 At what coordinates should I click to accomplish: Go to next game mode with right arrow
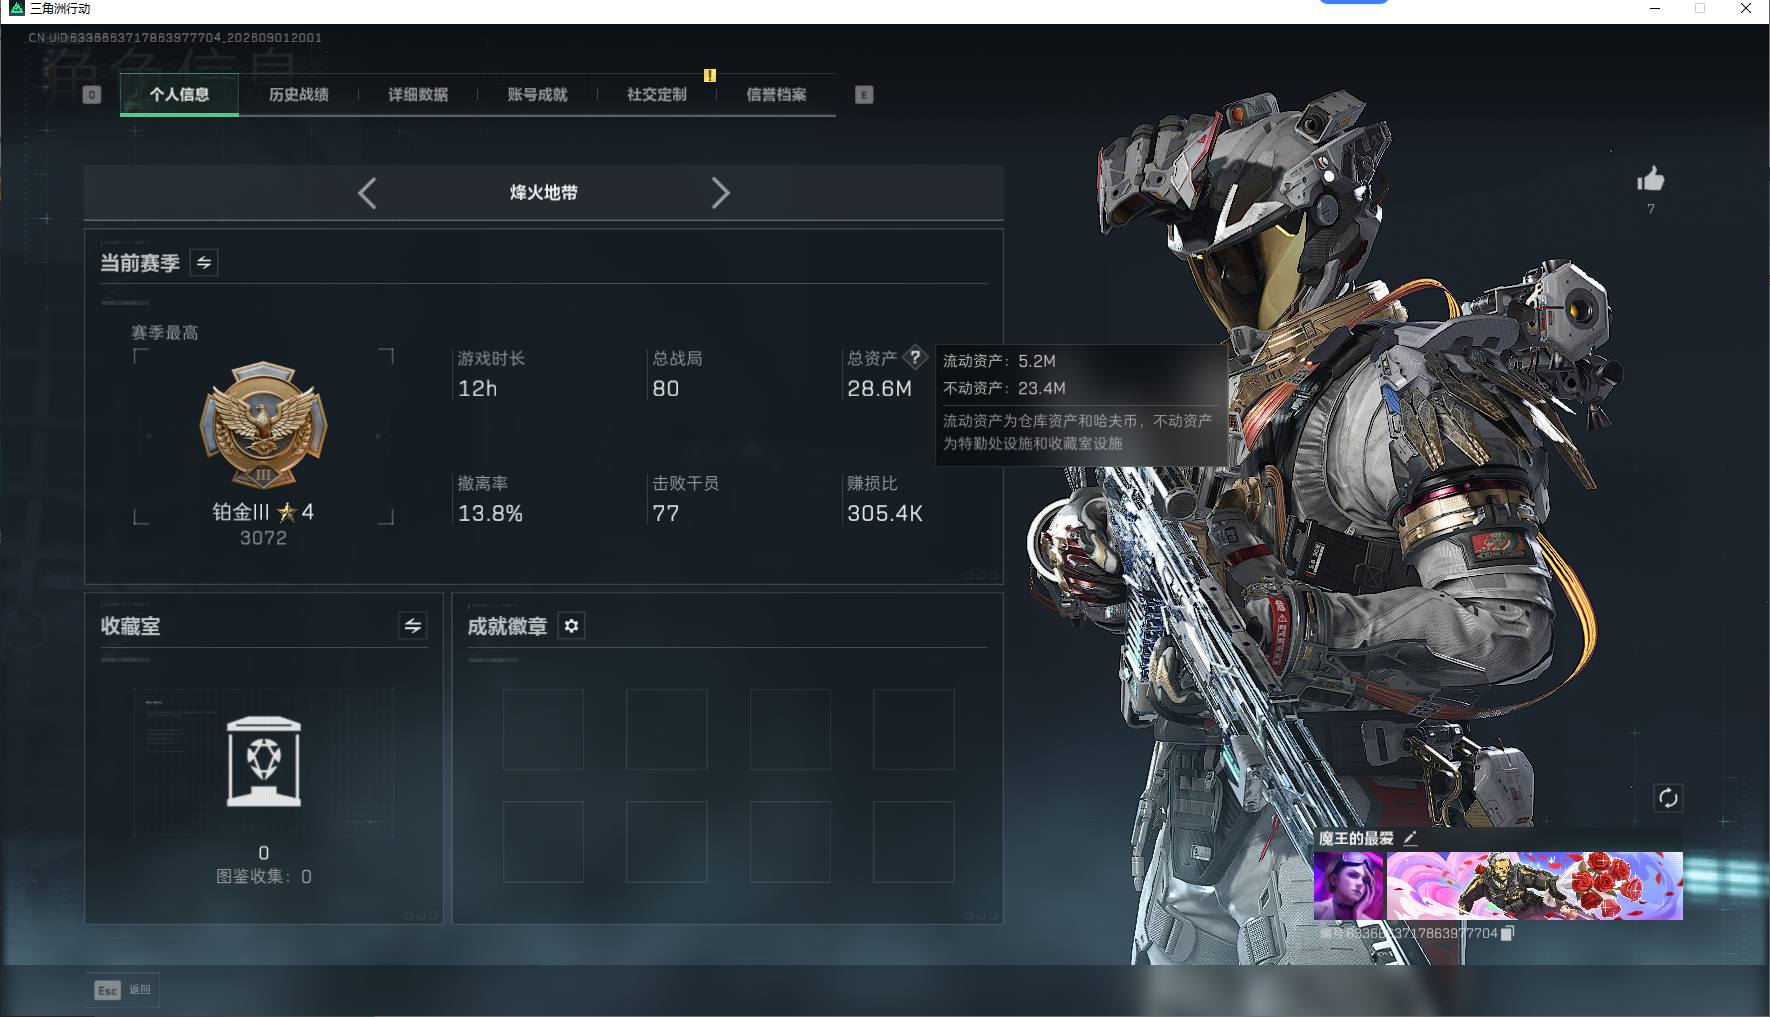click(720, 193)
